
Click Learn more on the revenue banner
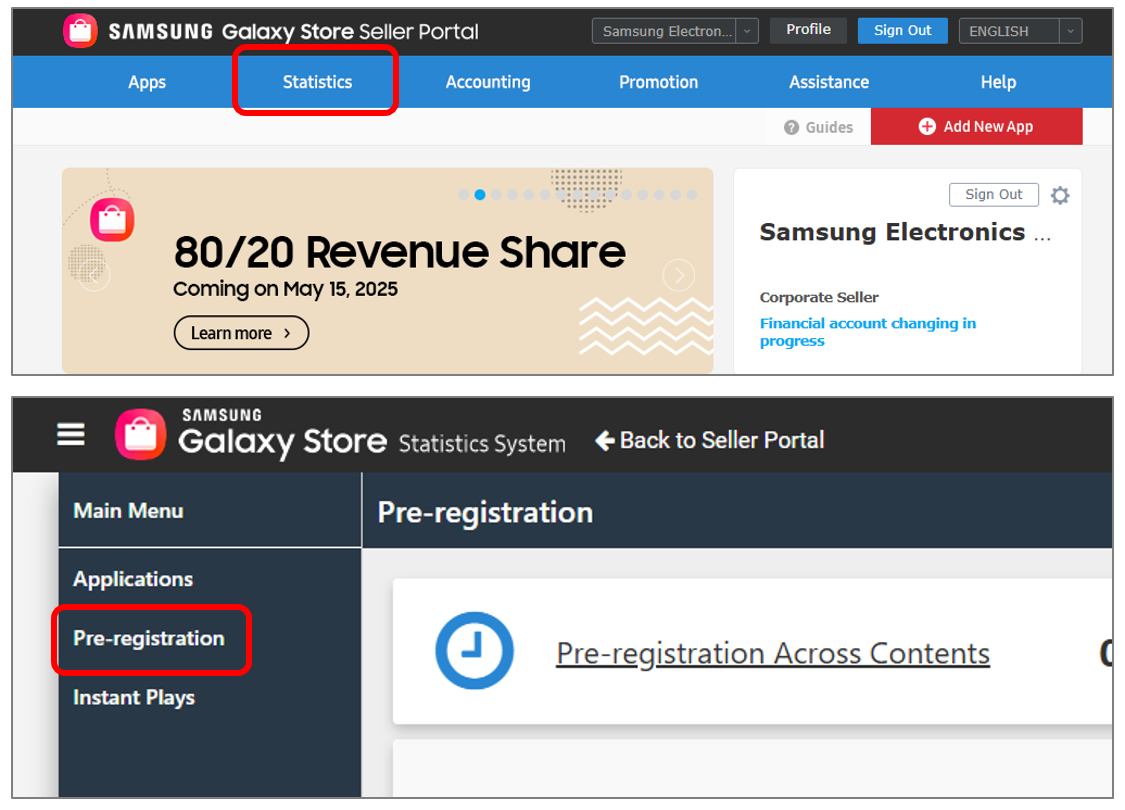[x=241, y=333]
